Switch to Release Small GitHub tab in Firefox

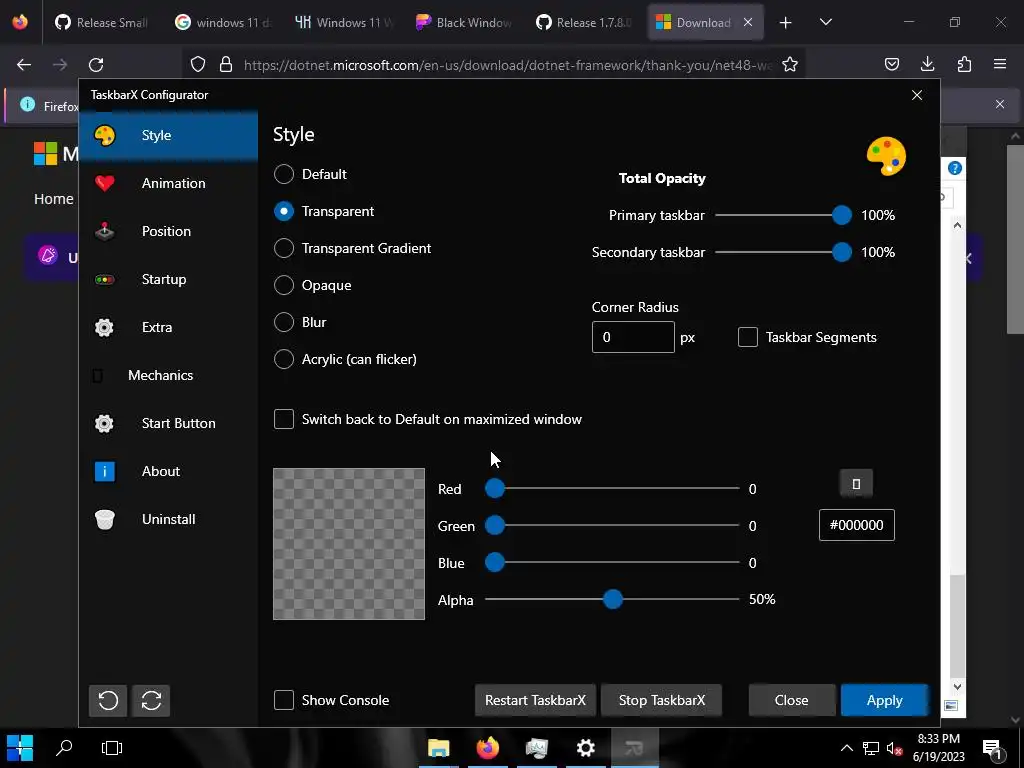pyautogui.click(x=102, y=22)
